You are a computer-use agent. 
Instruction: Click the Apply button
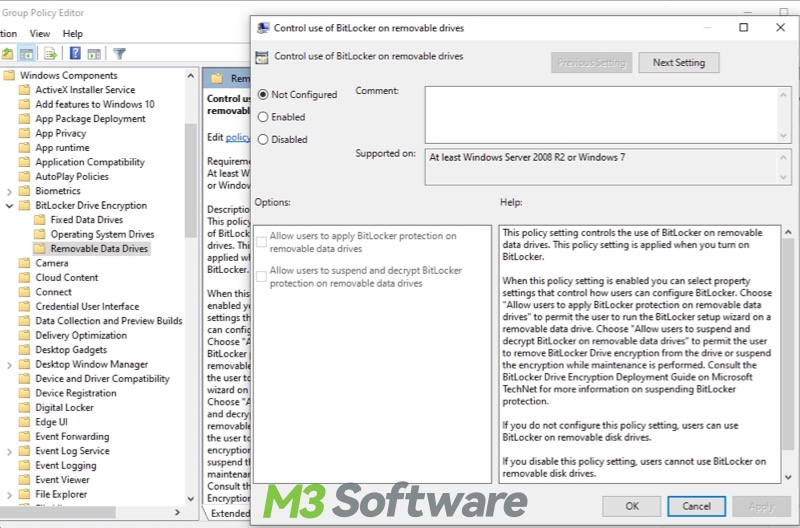[x=761, y=506]
